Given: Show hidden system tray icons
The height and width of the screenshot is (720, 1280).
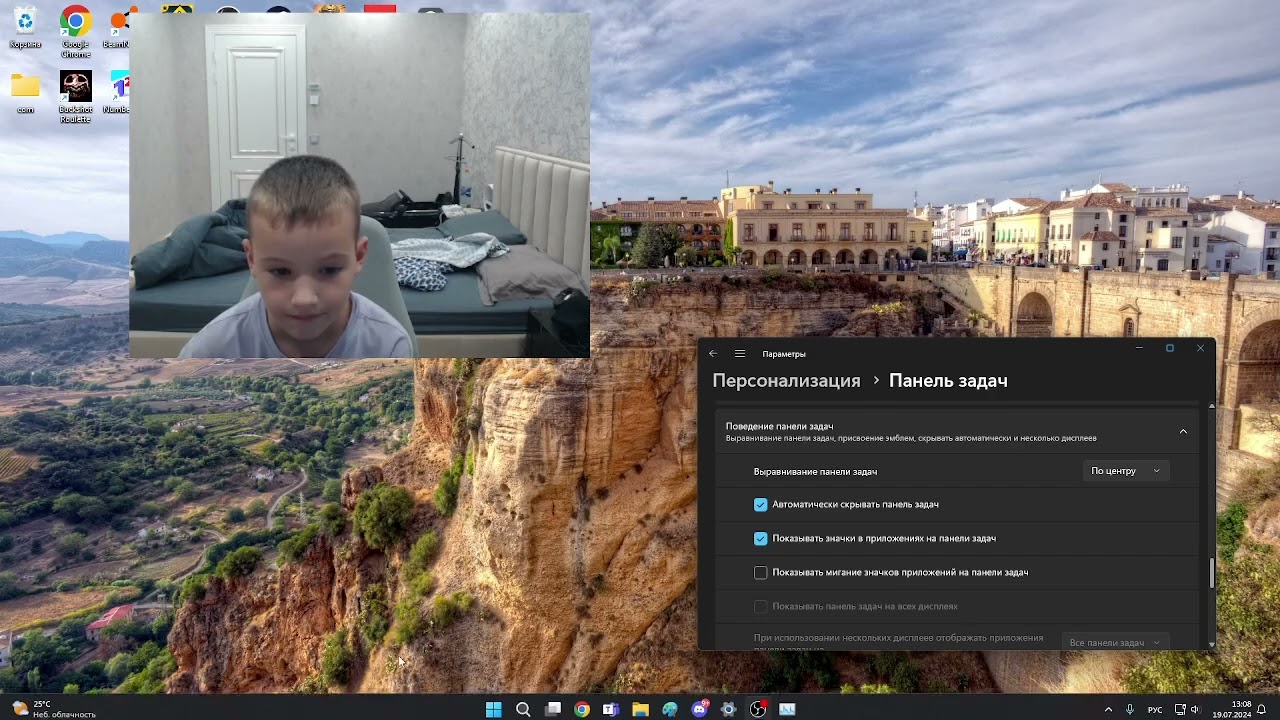Looking at the screenshot, I should click(1108, 709).
